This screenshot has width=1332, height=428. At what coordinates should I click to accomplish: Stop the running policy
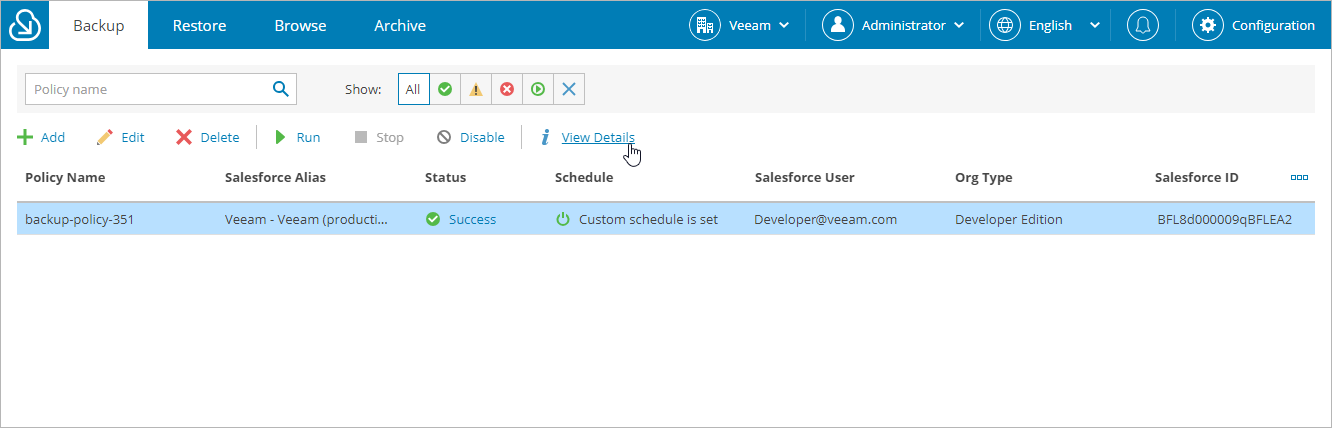point(379,138)
